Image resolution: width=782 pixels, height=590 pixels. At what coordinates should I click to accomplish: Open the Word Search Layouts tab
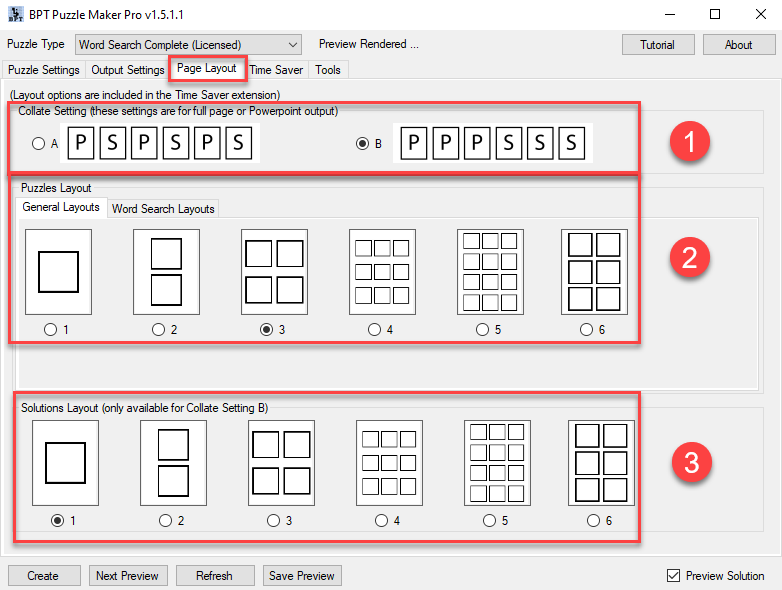(x=163, y=208)
